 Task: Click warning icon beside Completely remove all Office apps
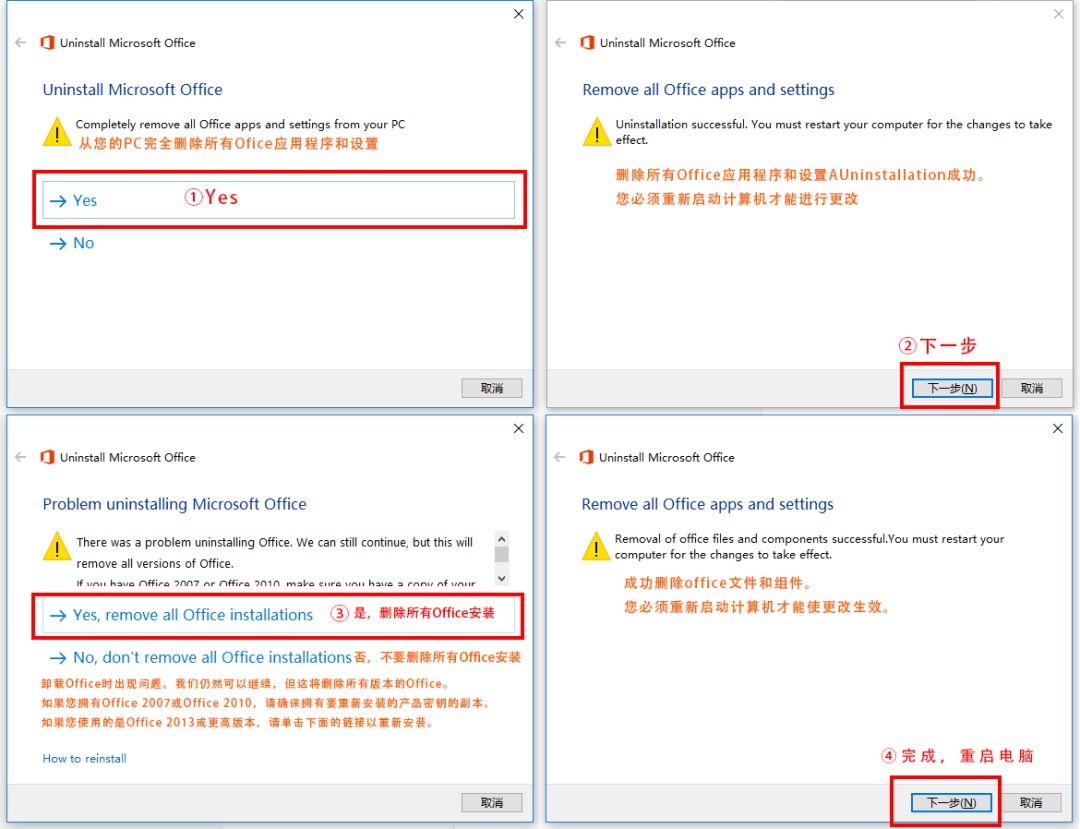pyautogui.click(x=57, y=132)
